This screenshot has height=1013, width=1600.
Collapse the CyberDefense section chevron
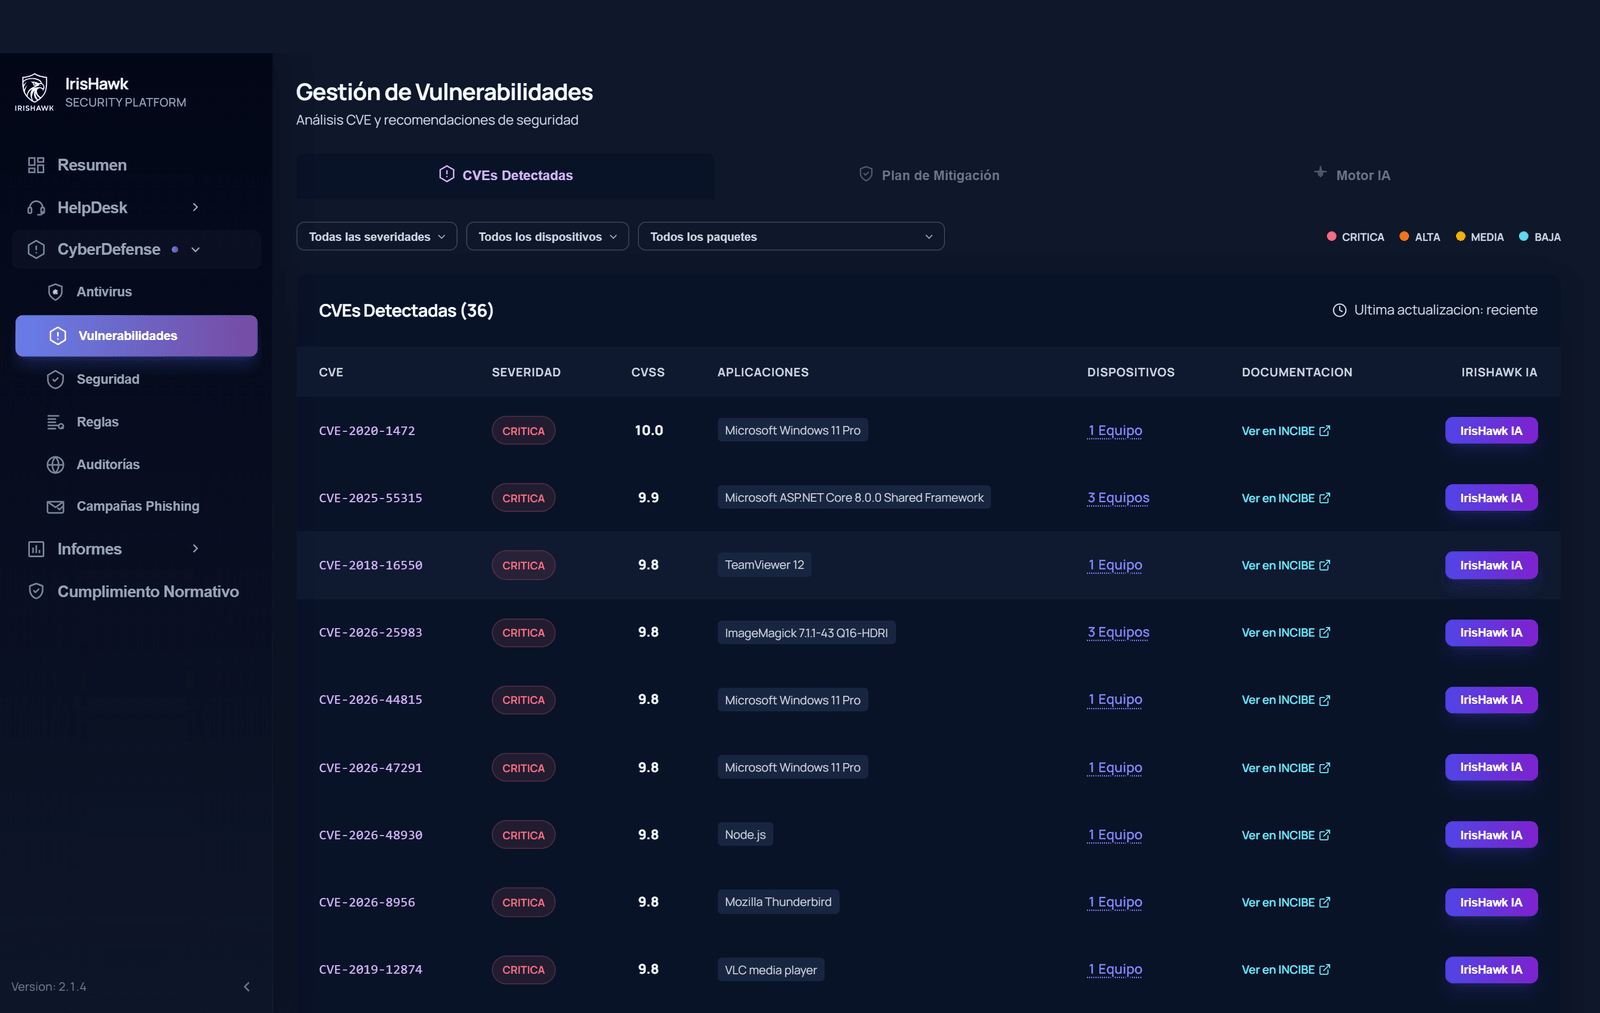[x=195, y=250]
